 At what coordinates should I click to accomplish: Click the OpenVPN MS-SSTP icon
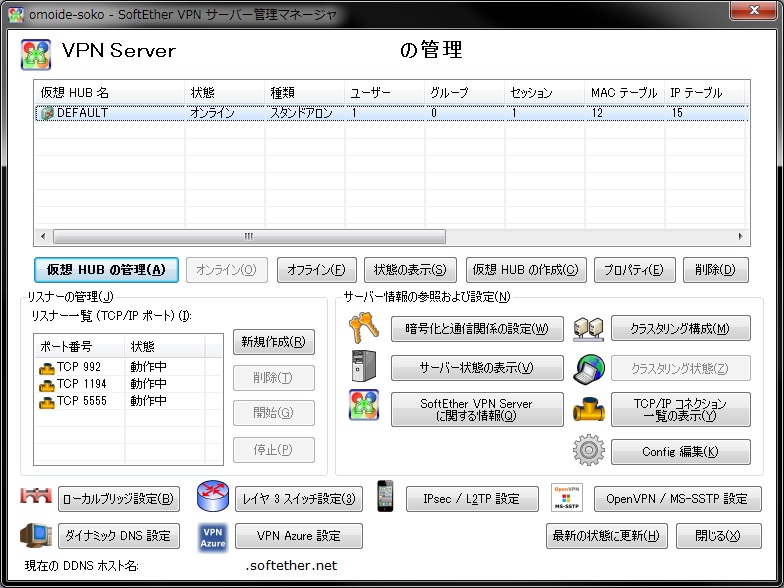click(566, 497)
